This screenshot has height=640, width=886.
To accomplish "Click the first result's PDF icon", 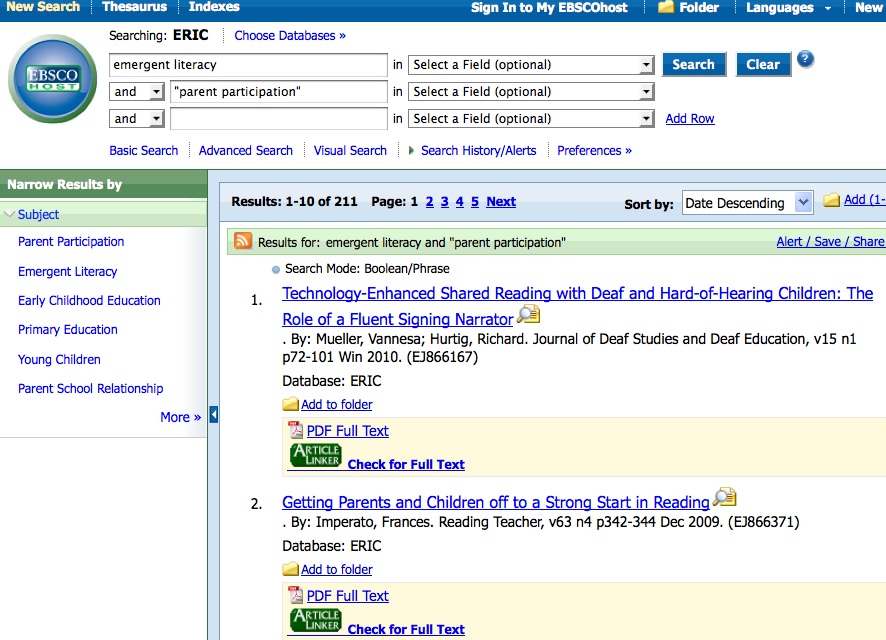I will pyautogui.click(x=296, y=430).
